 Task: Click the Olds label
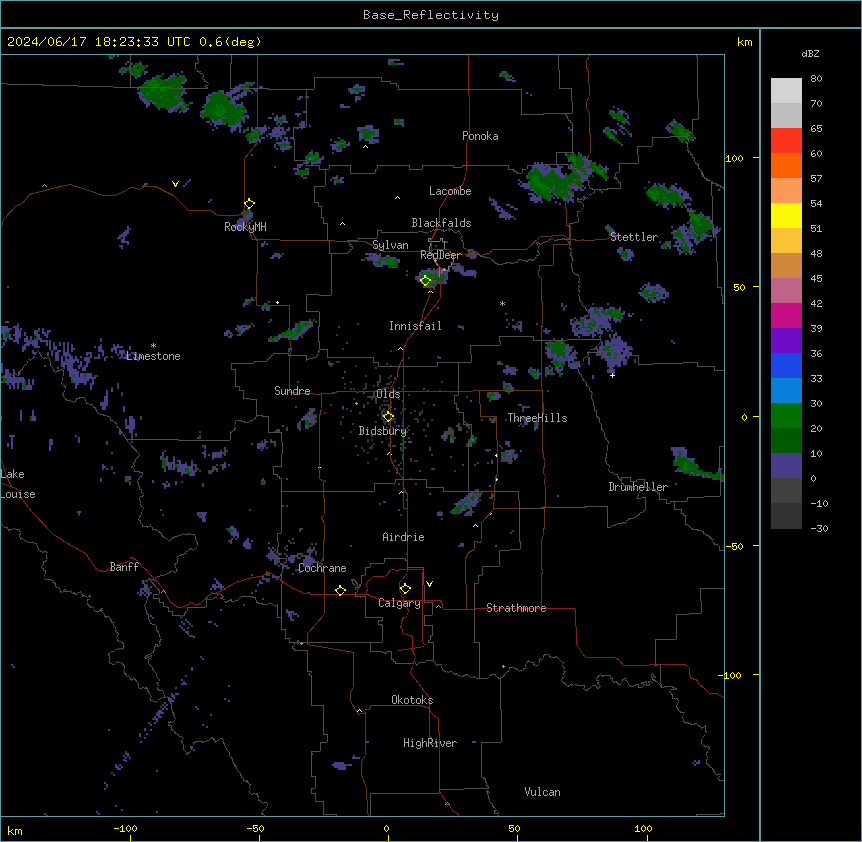coord(388,394)
